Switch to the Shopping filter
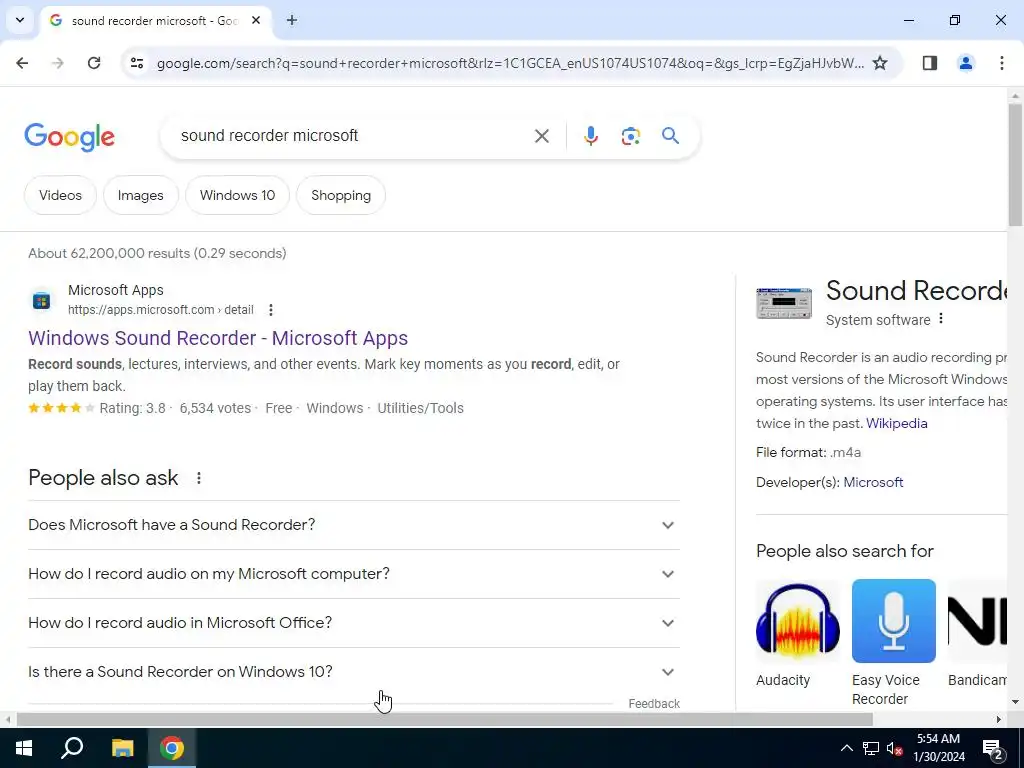1024x768 pixels. click(x=341, y=195)
